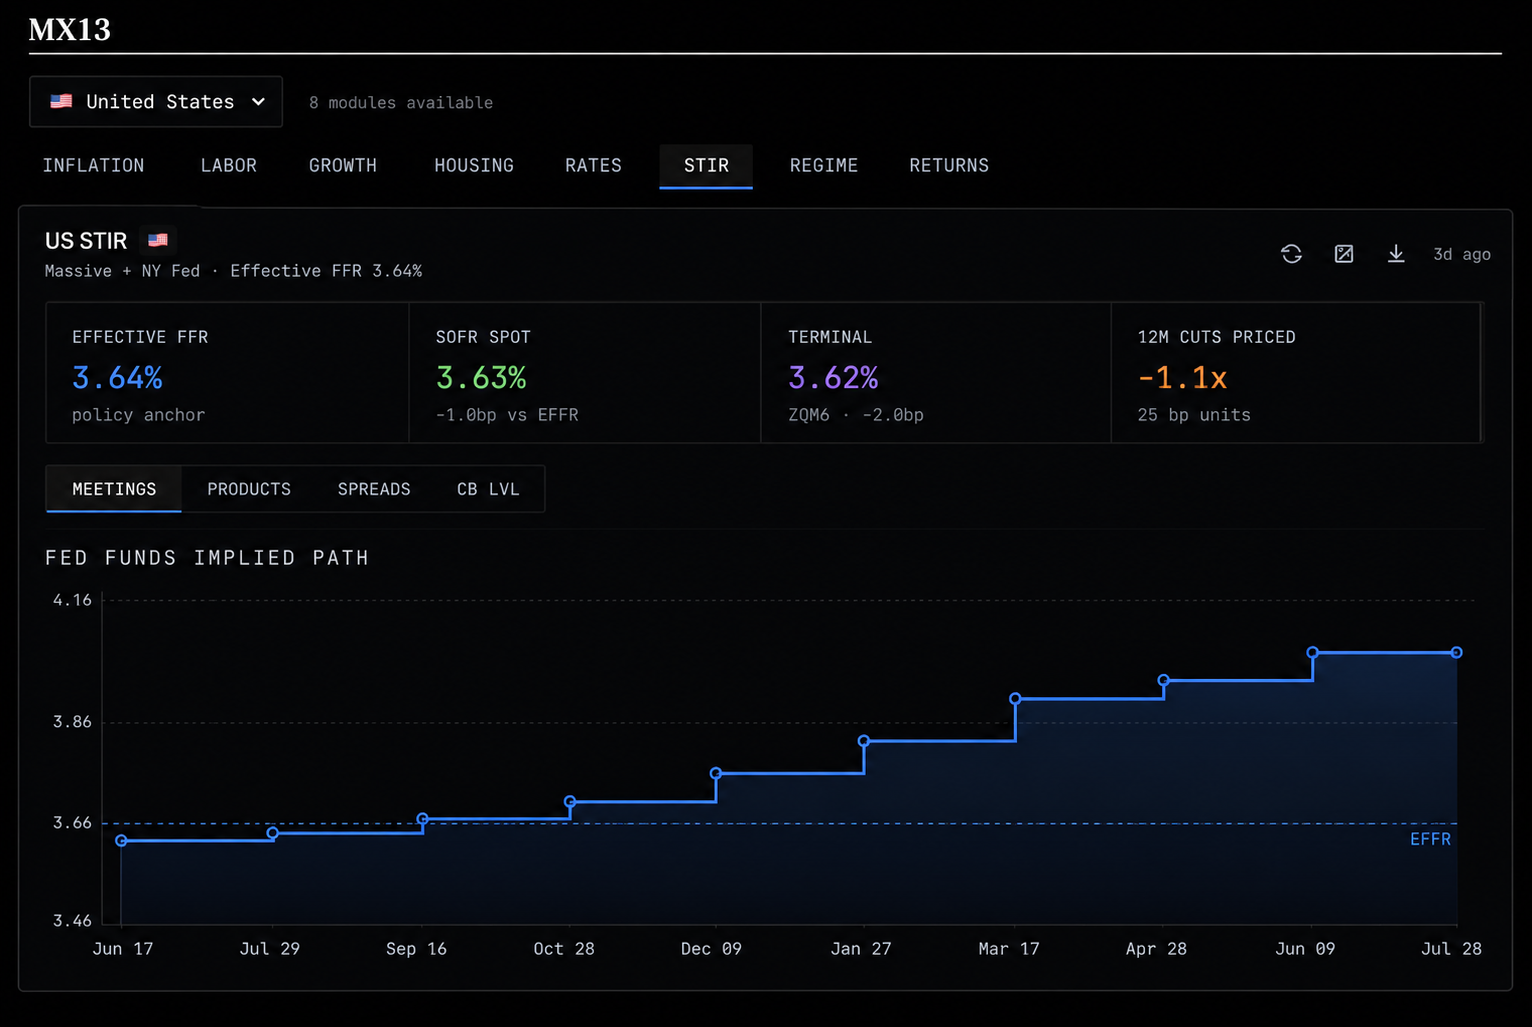Screen dimensions: 1532x1027
Task: Click the '-1.0bp vs EFFR' caption
Action: click(x=507, y=415)
